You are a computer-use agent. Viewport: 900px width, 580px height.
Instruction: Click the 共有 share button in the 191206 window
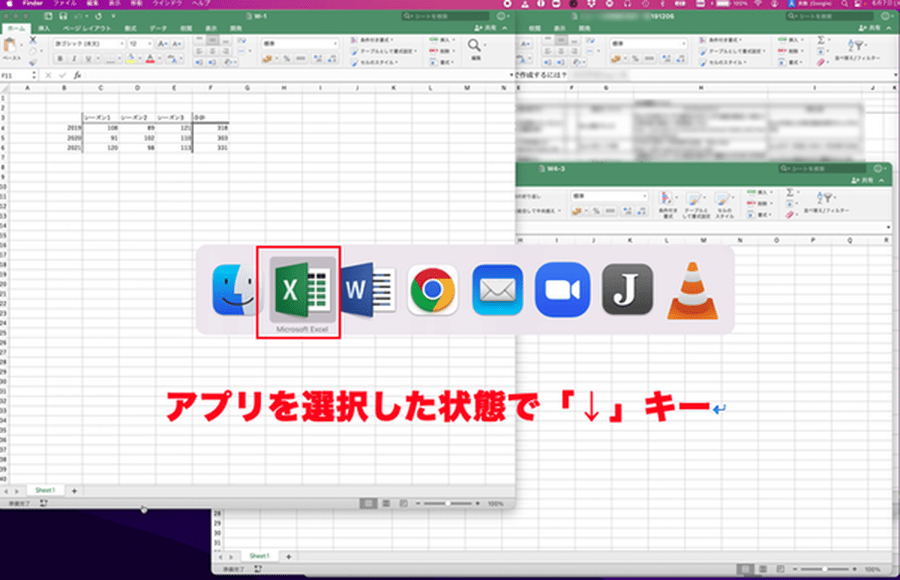[870, 28]
